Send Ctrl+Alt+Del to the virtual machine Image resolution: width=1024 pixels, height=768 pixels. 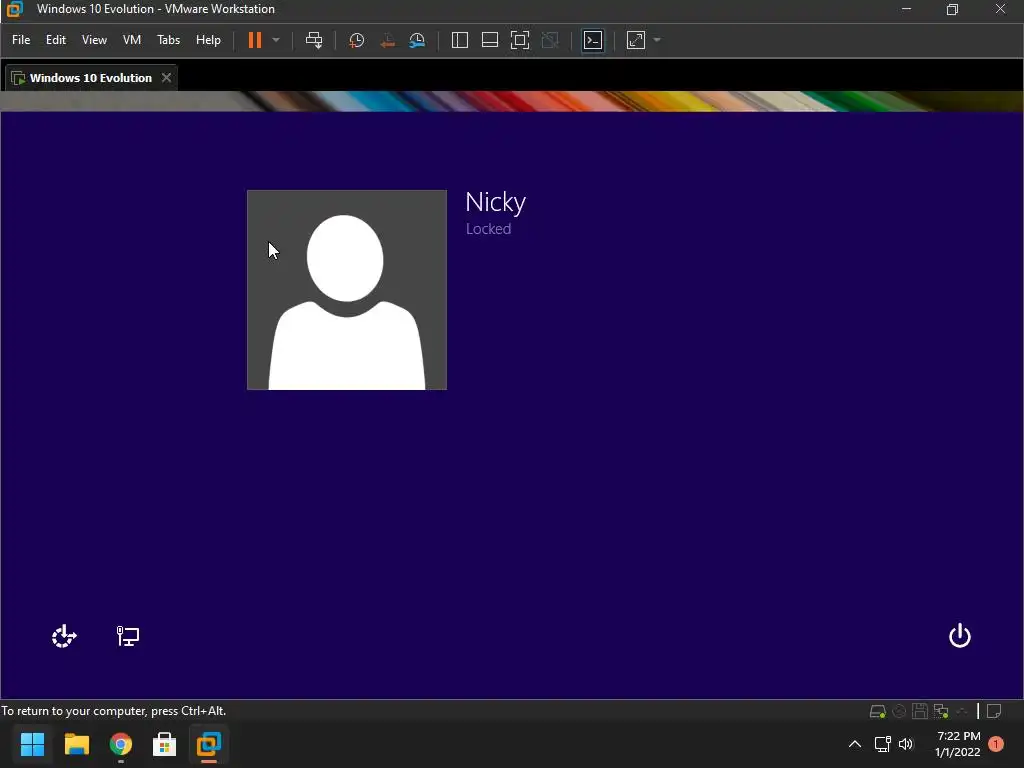[x=314, y=40]
